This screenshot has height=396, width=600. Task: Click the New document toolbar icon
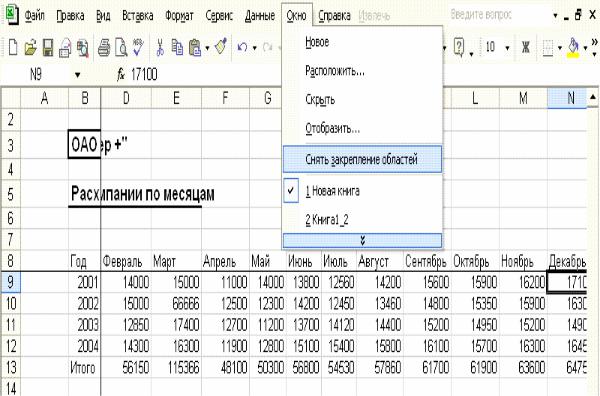click(13, 48)
